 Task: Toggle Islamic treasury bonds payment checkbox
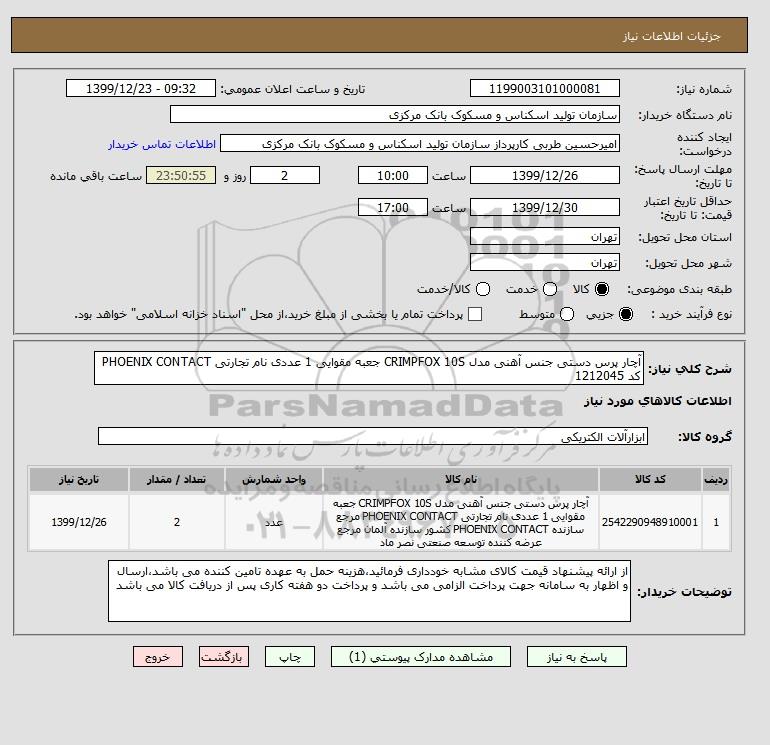tap(475, 314)
